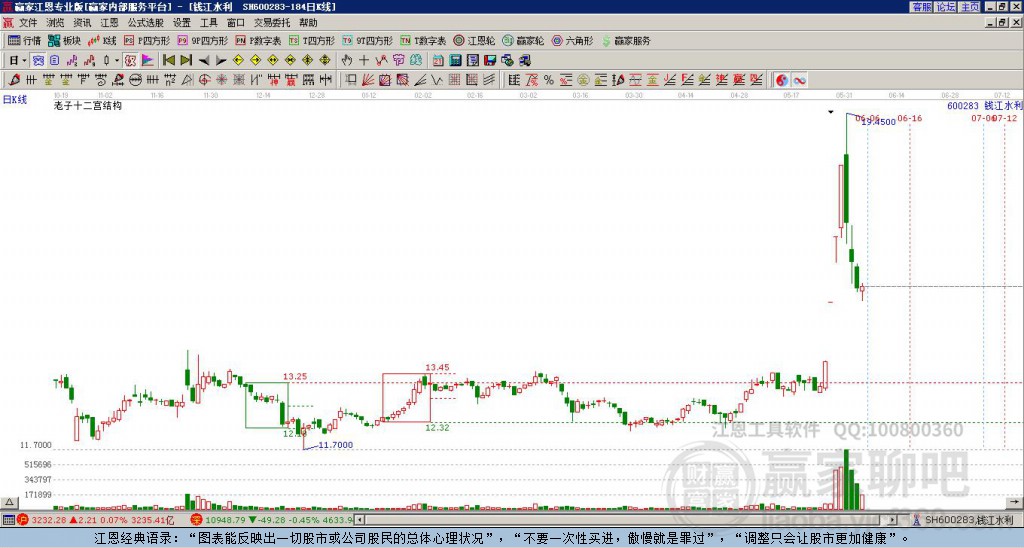
Task: Select the crosshair cursor tool
Action: (x=364, y=60)
